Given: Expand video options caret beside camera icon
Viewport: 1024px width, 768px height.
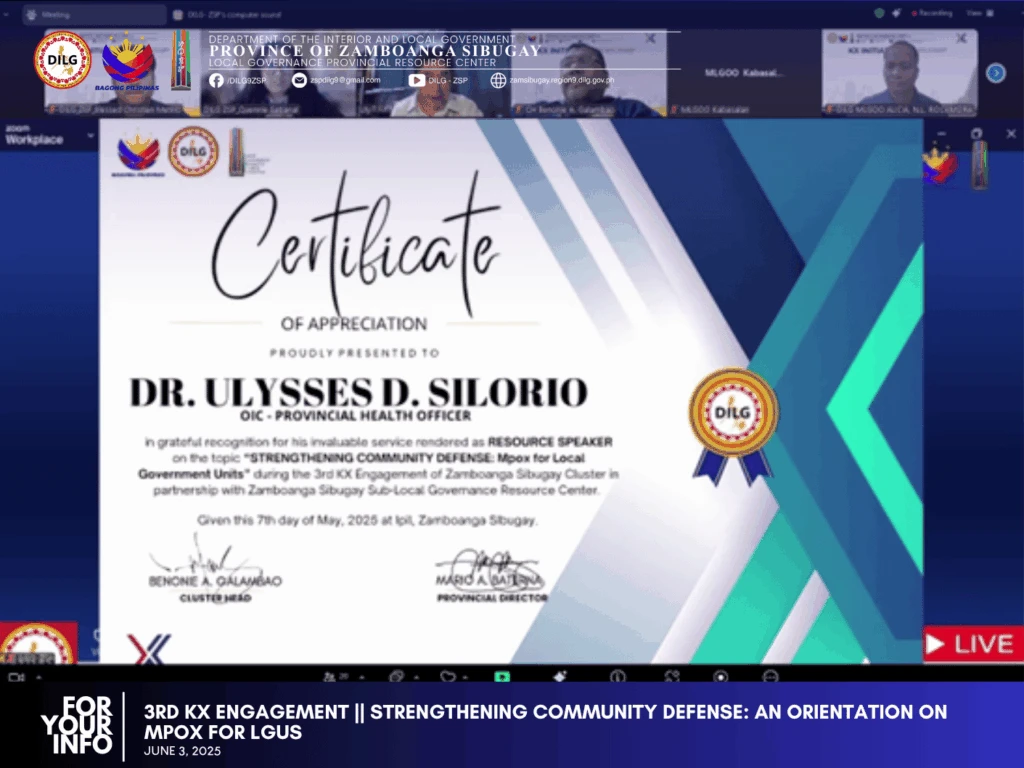Looking at the screenshot, I should coord(39,677).
